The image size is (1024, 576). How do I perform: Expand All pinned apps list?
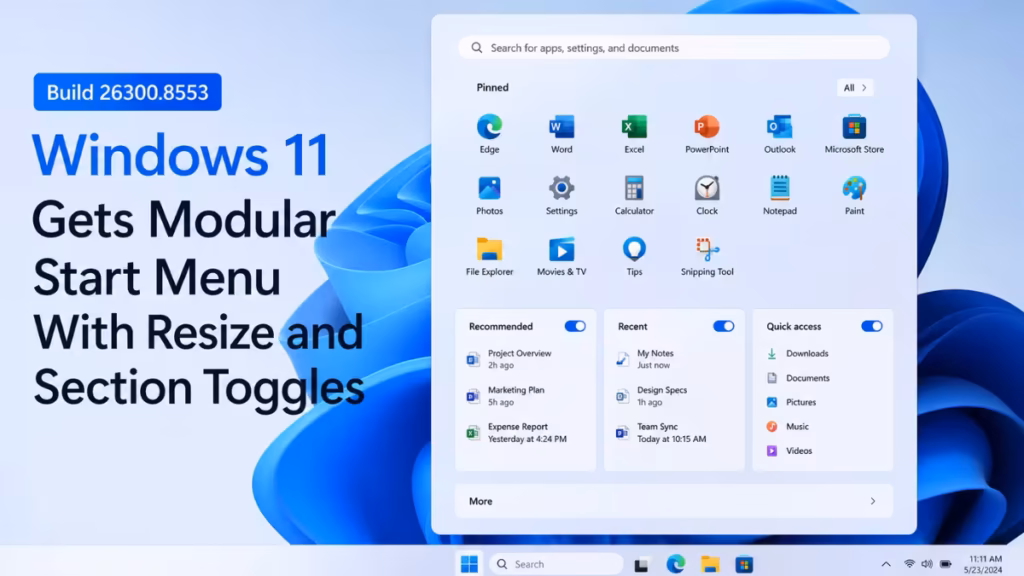[855, 88]
